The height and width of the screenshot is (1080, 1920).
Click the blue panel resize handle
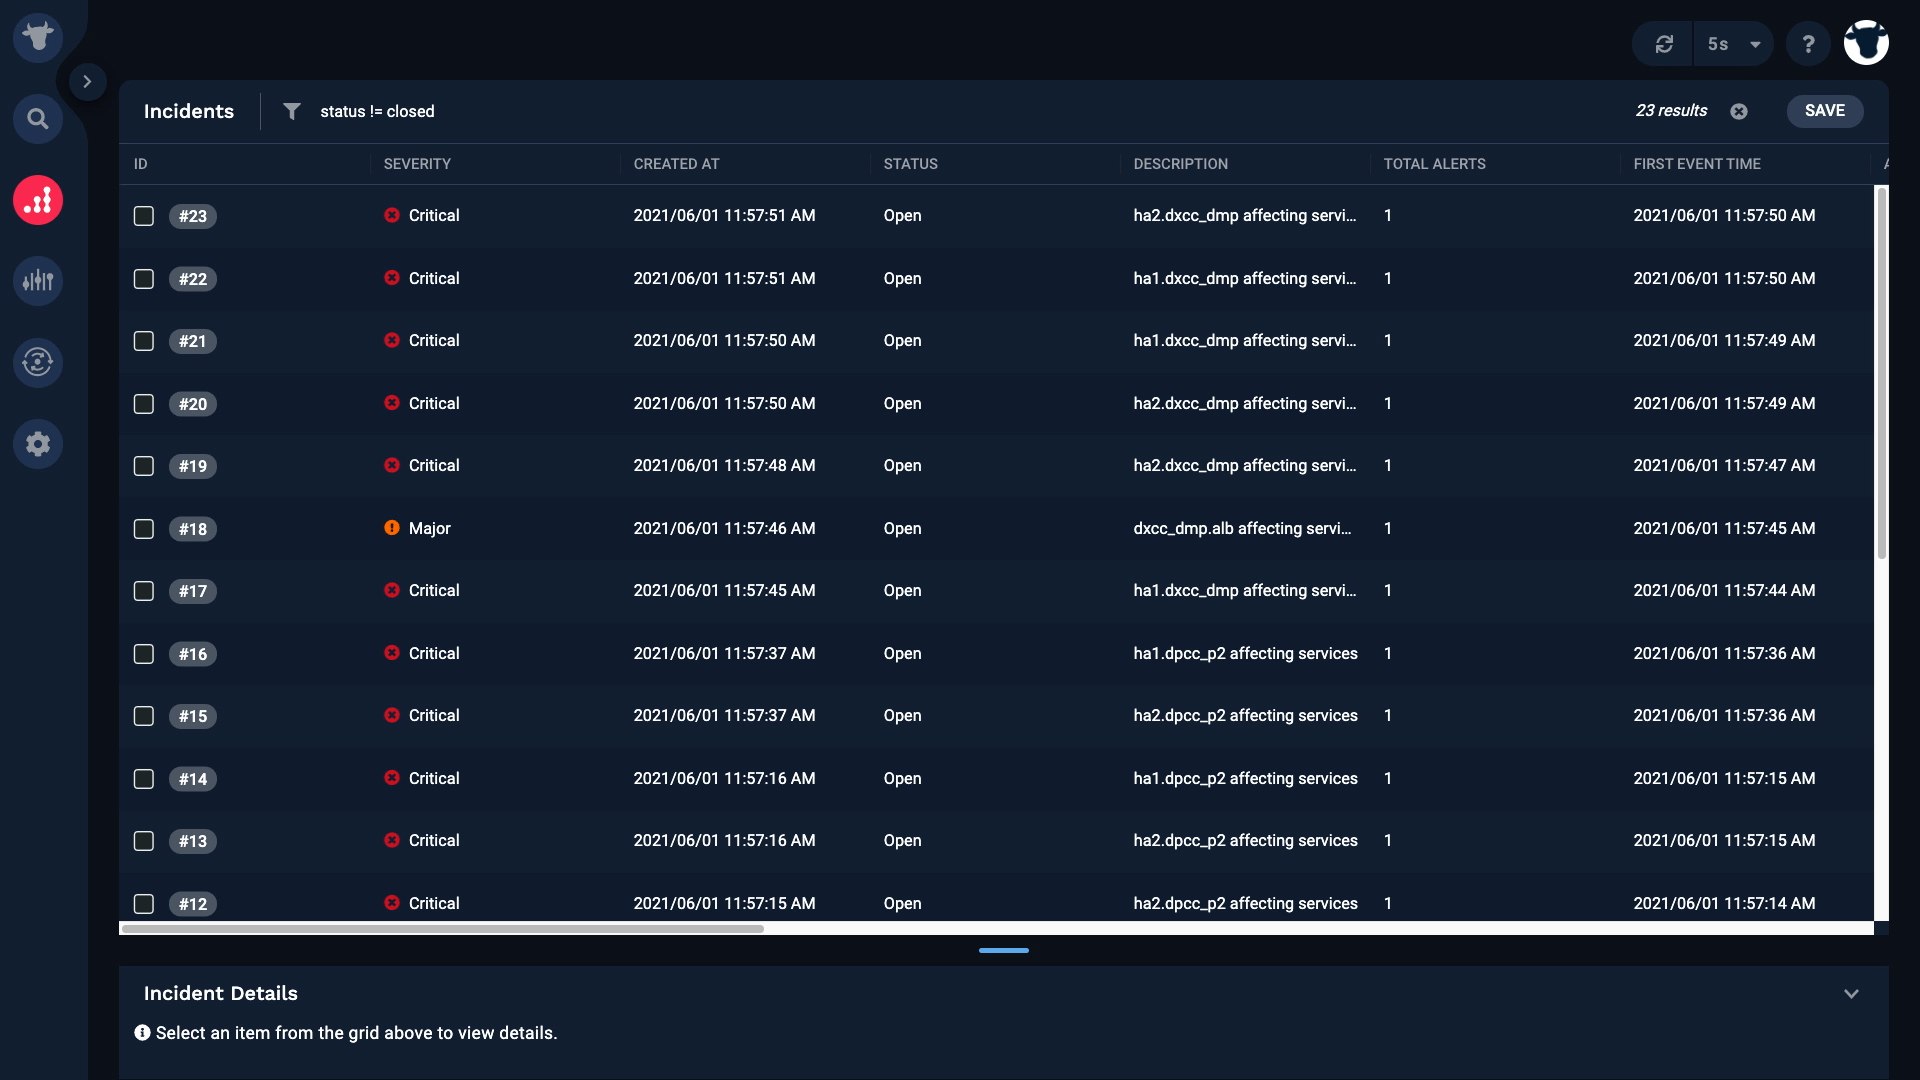tap(1004, 950)
